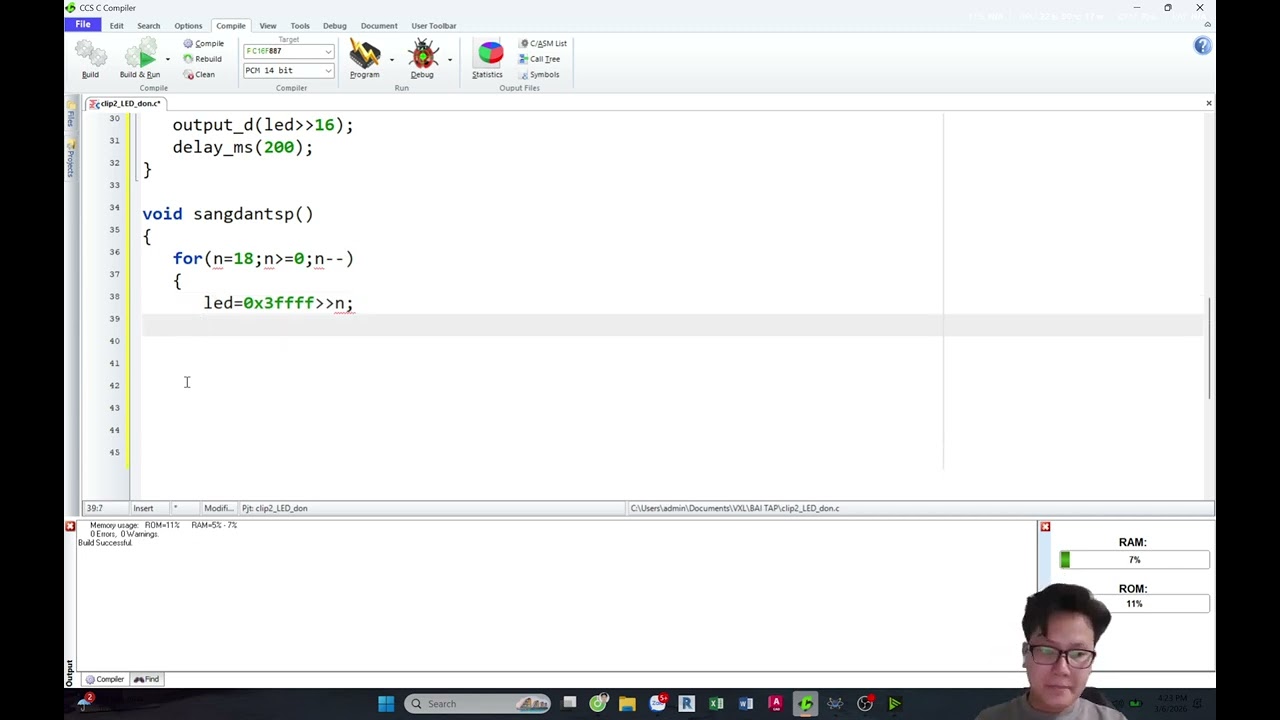
Task: Click the Windows Start button
Action: click(x=386, y=704)
